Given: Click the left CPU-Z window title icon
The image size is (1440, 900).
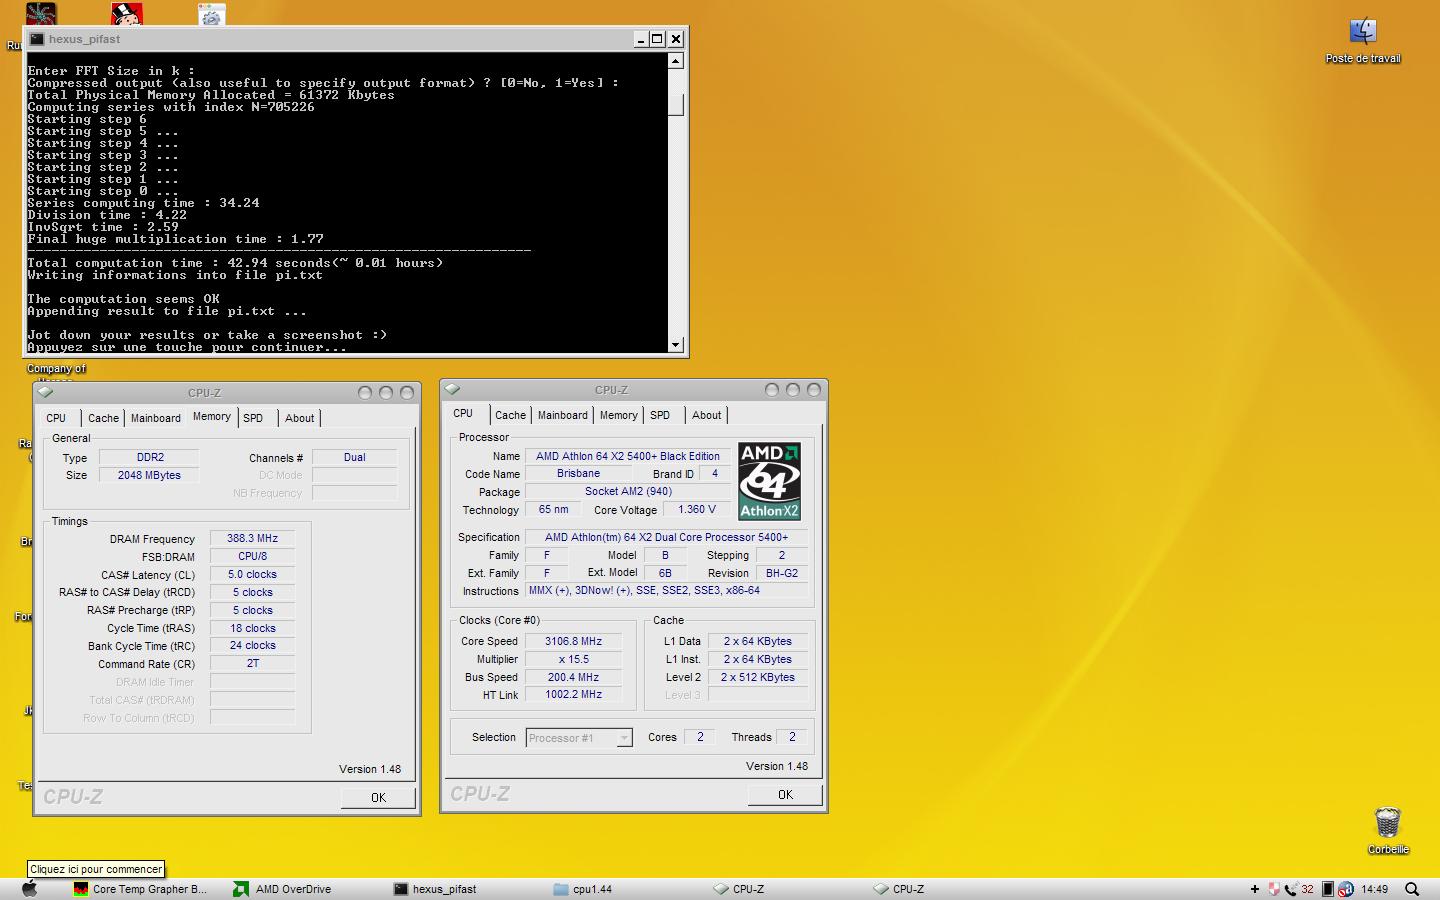Looking at the screenshot, I should click(x=46, y=392).
